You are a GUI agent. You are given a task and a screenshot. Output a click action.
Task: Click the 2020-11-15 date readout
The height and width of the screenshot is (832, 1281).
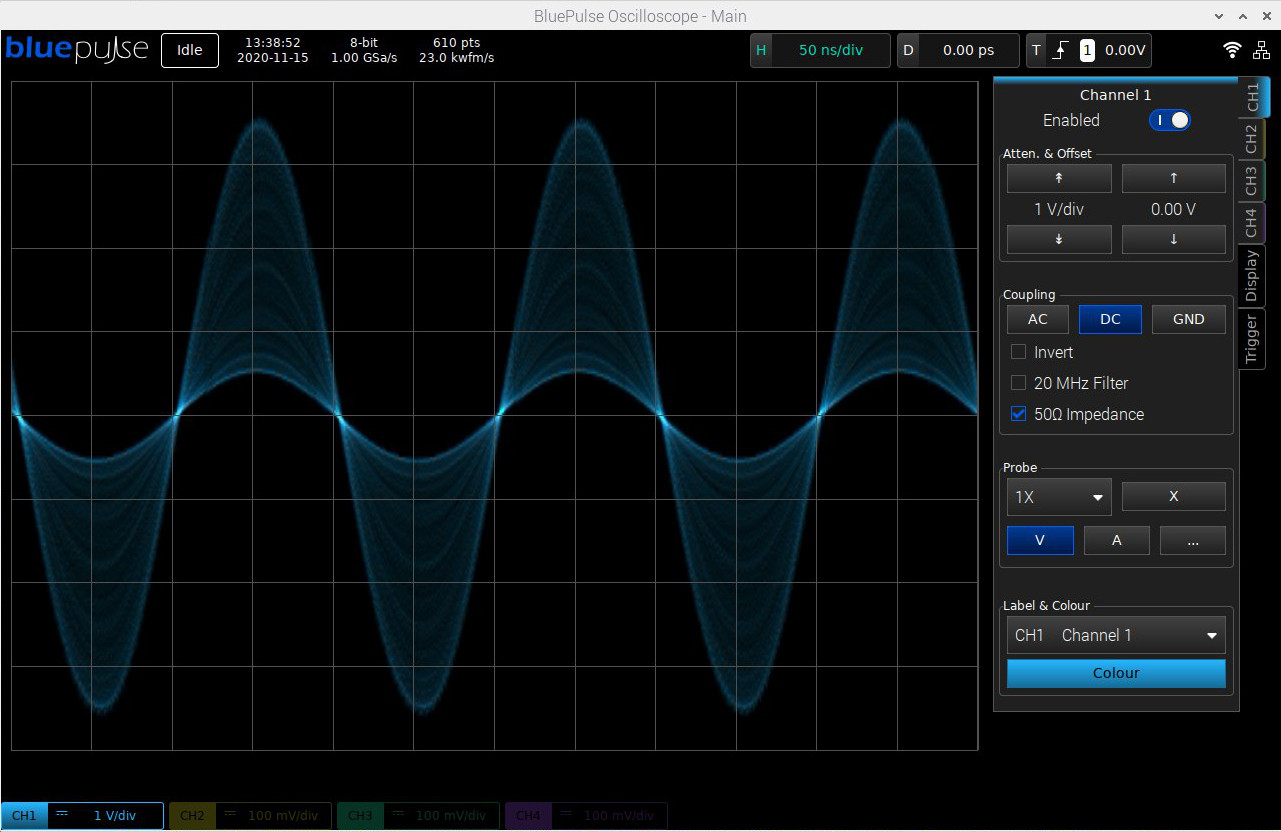pos(273,58)
